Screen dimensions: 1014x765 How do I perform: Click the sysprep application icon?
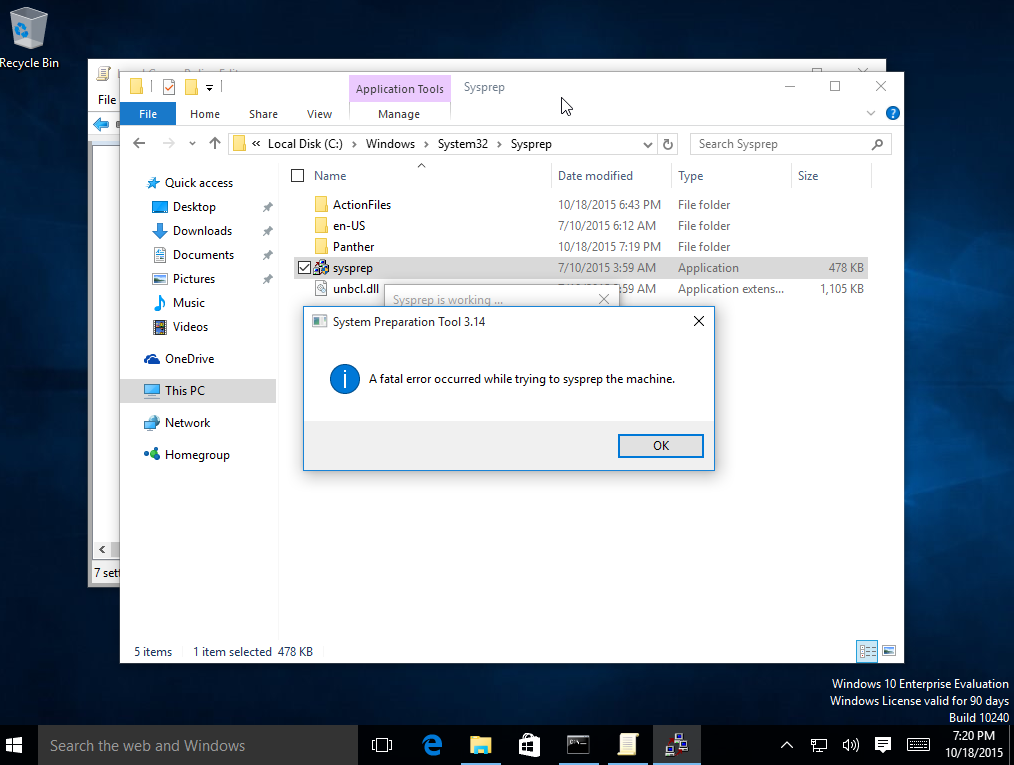(321, 268)
